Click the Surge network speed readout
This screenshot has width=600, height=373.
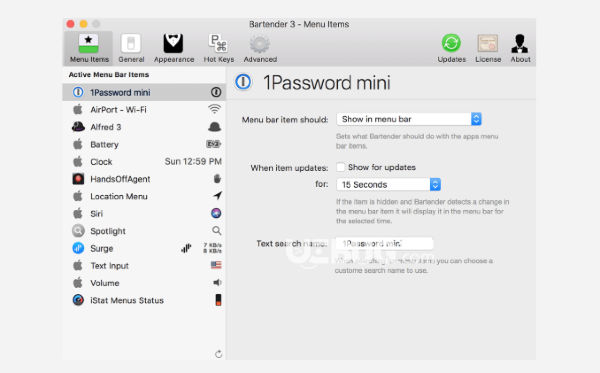(213, 248)
